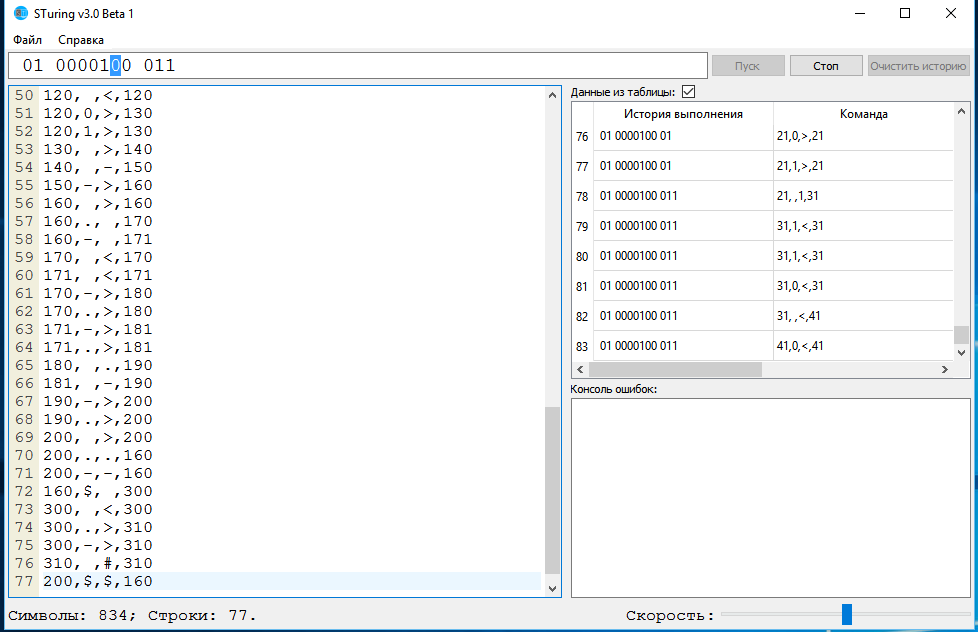This screenshot has width=978, height=632.
Task: Minimize the STuring window
Action: (x=860, y=13)
